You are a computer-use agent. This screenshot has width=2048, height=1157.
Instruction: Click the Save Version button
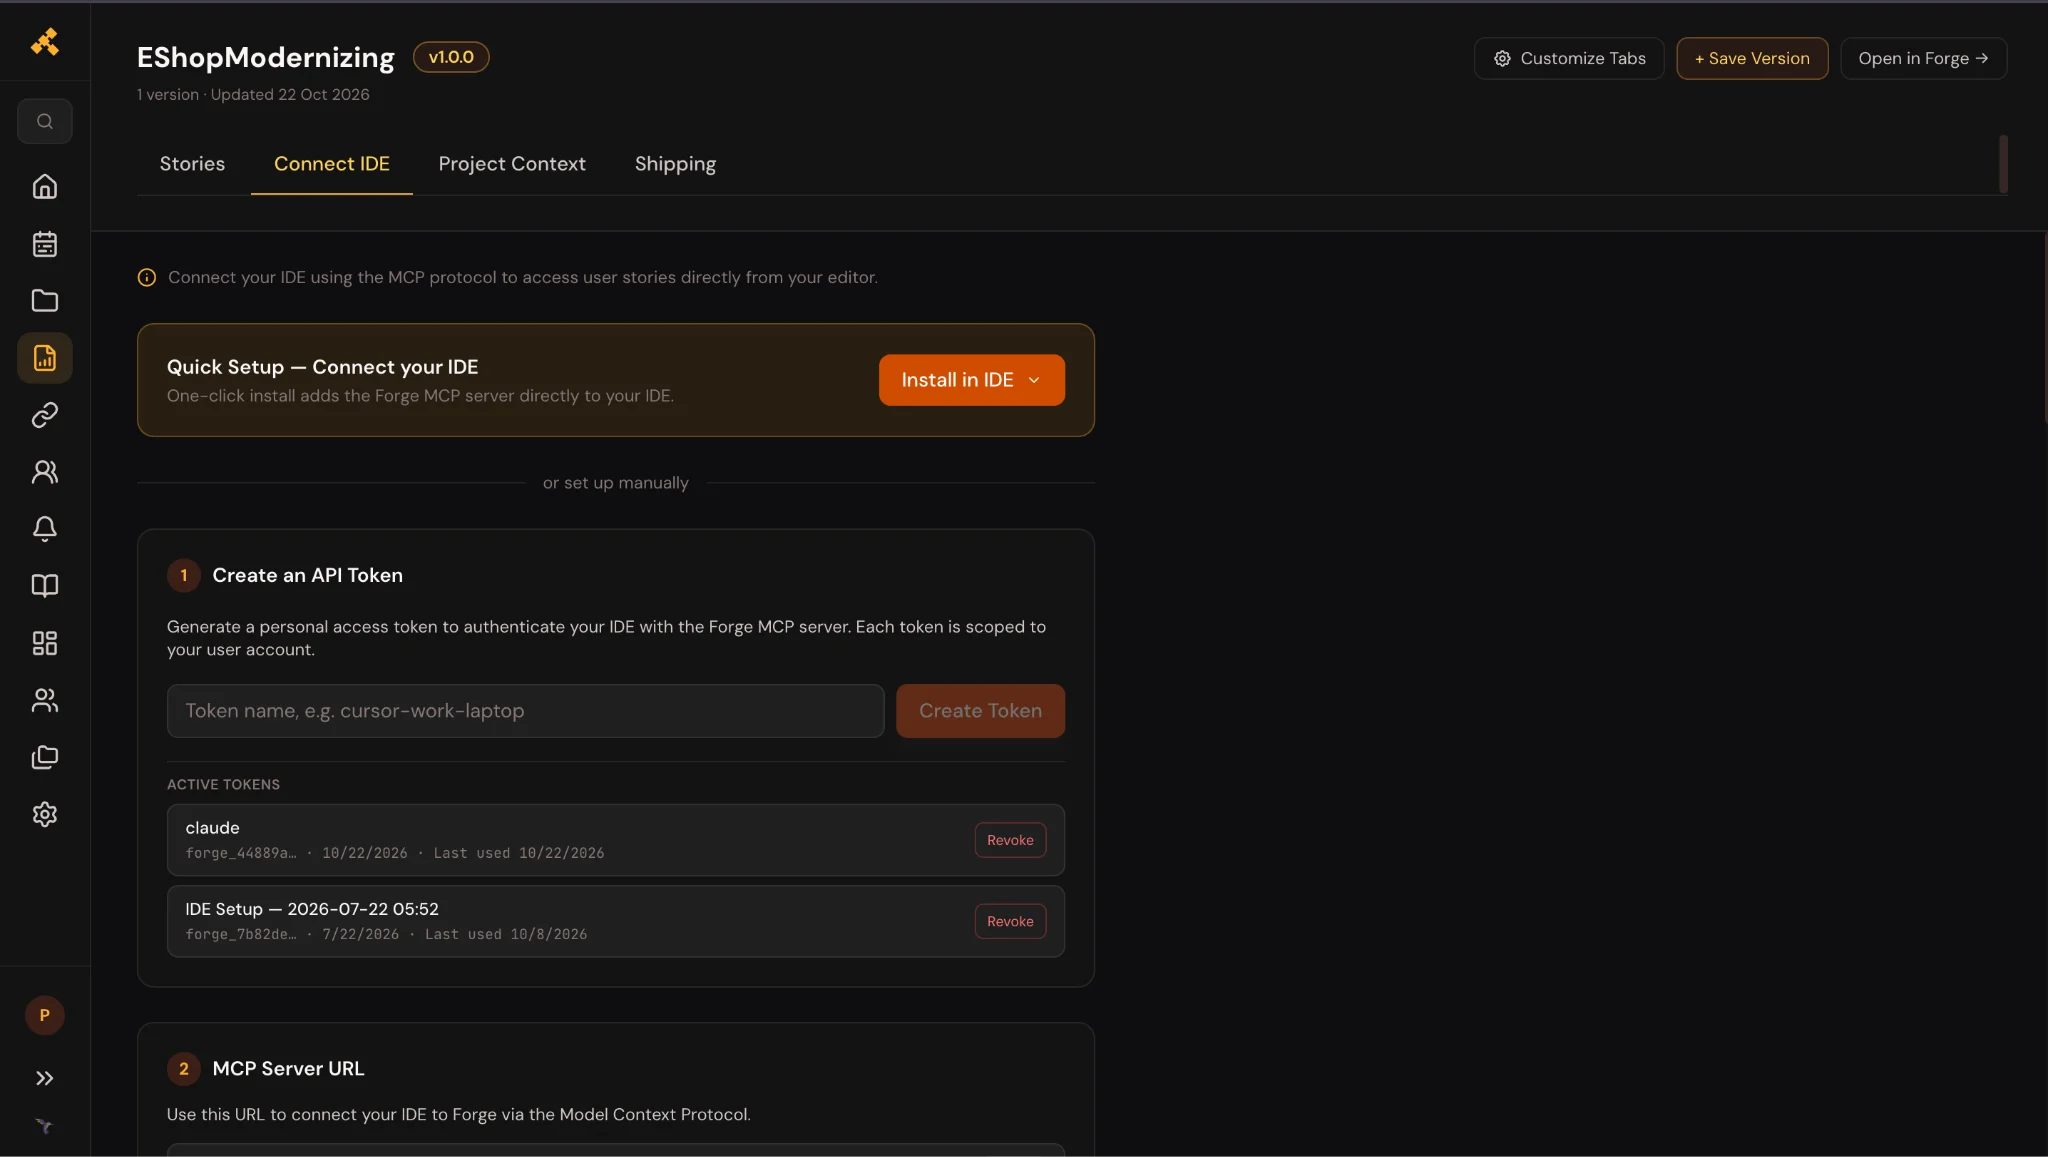point(1752,58)
